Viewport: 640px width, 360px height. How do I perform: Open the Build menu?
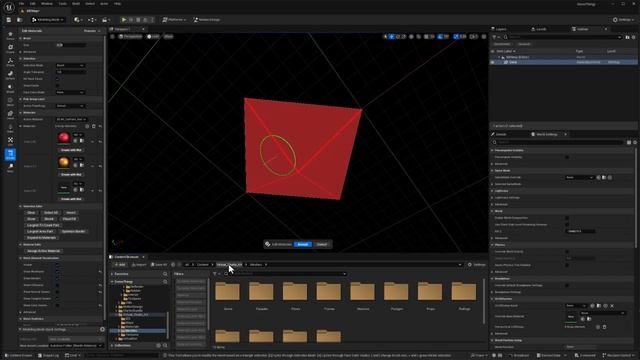coord(76,4)
